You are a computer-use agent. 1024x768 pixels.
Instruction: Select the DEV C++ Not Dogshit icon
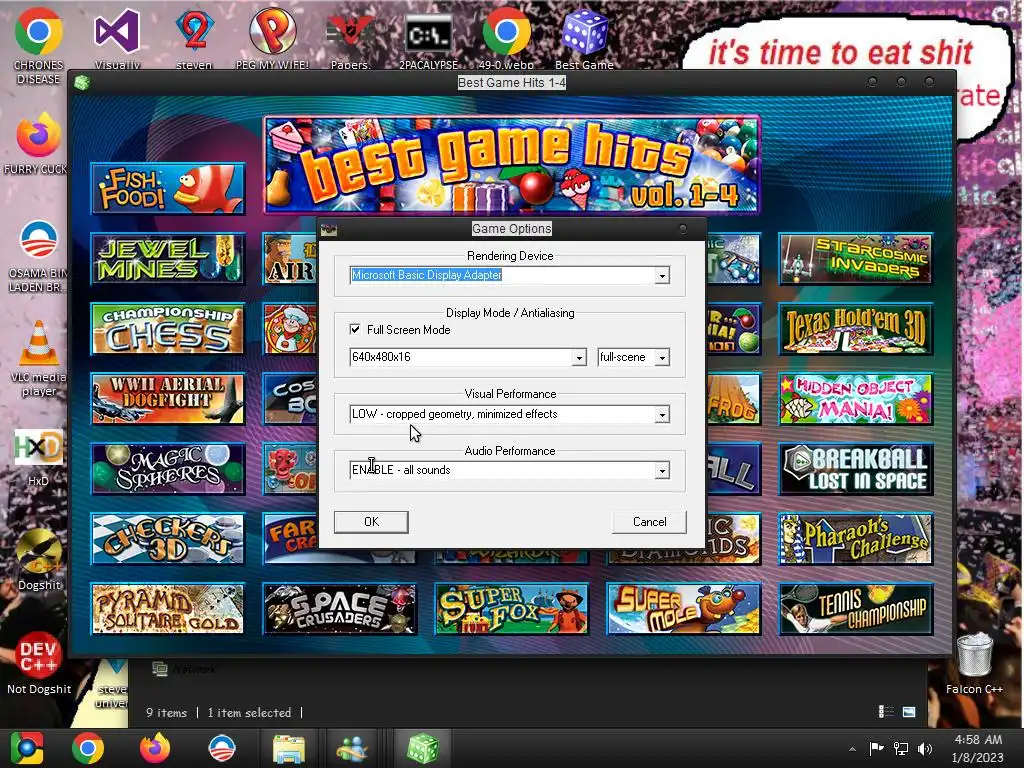38,662
